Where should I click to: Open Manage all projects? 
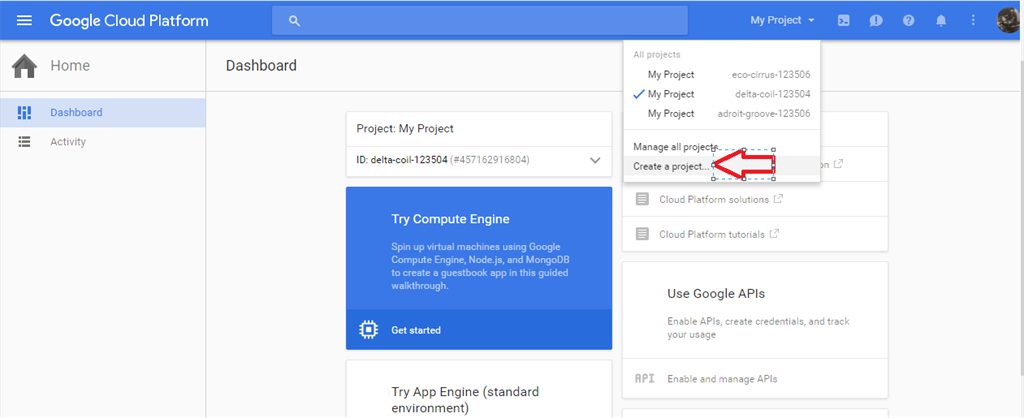tap(675, 147)
